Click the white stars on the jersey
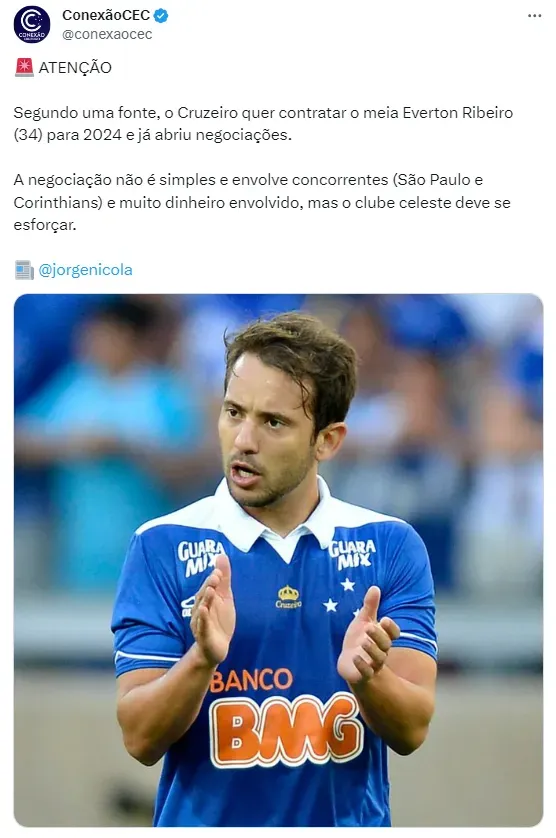 tap(341, 596)
